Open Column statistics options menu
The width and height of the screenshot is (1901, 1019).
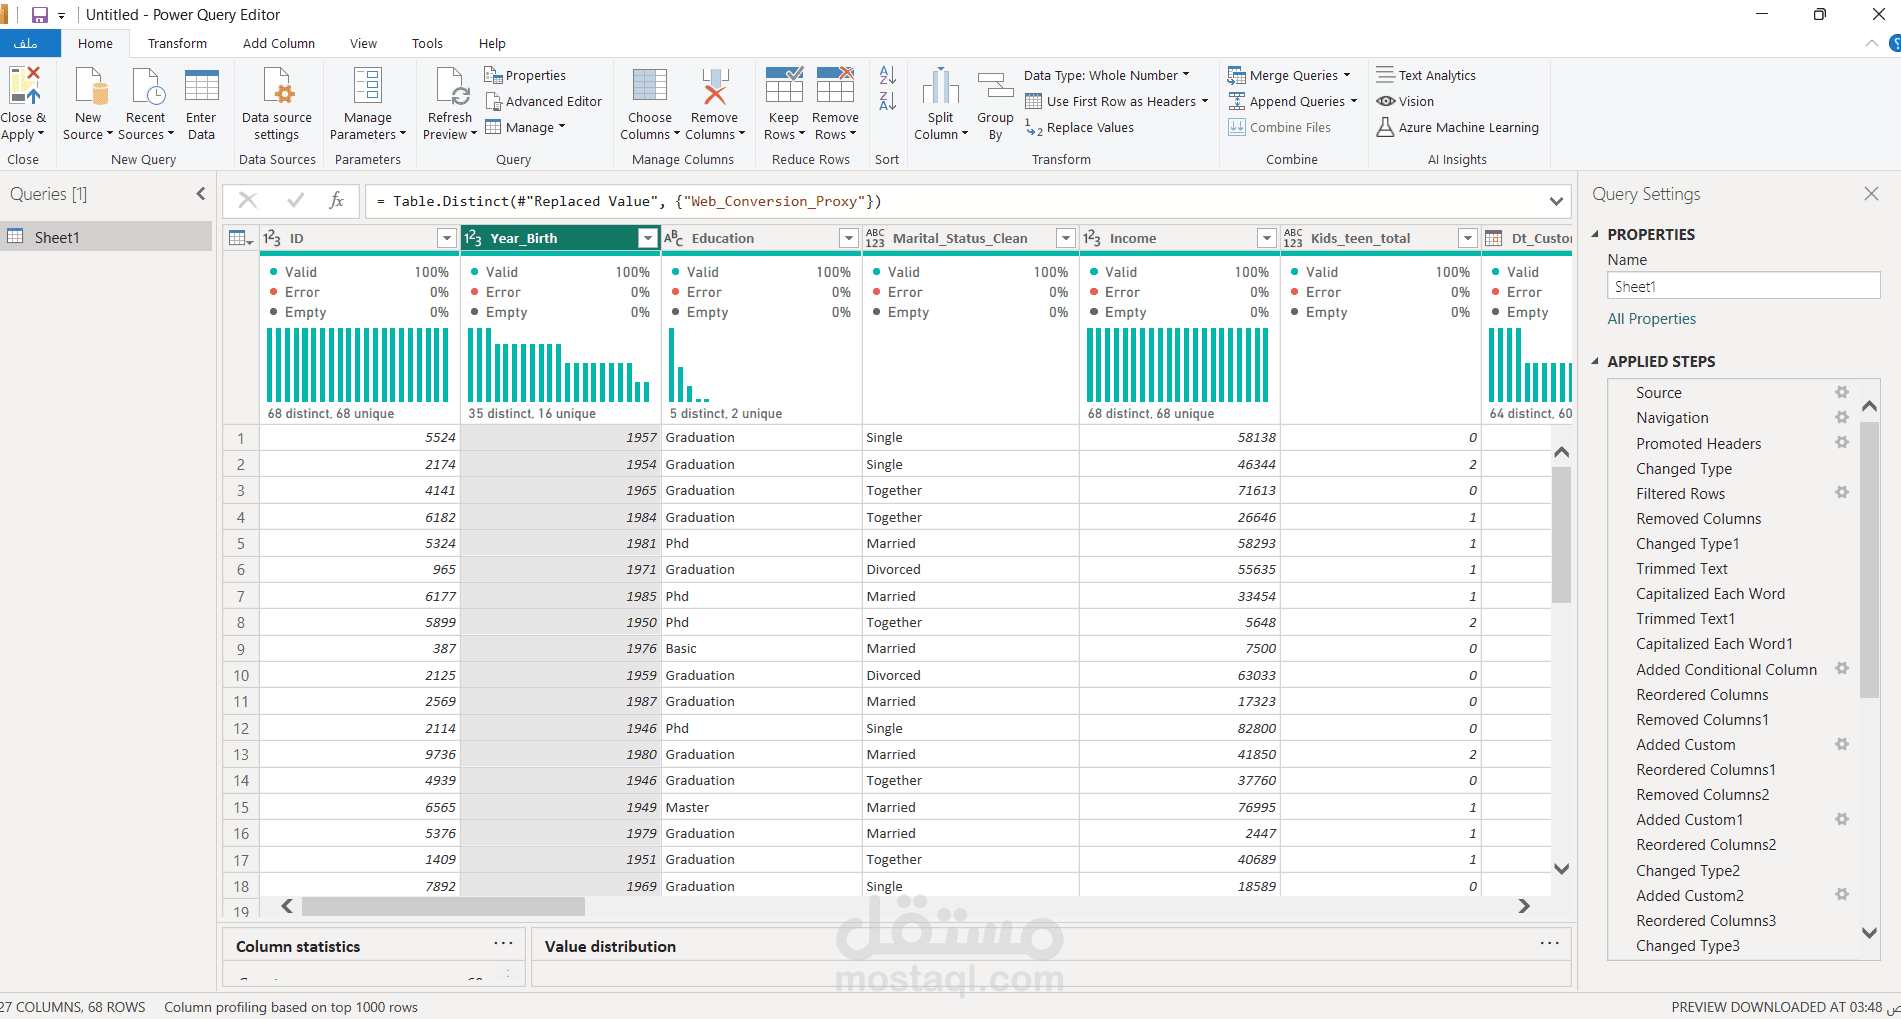click(x=503, y=944)
